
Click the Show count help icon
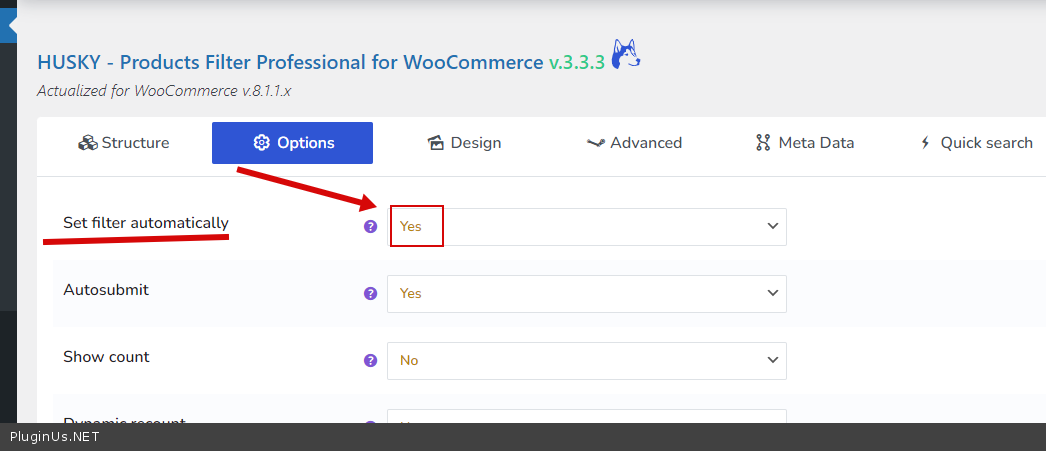pyautogui.click(x=370, y=361)
